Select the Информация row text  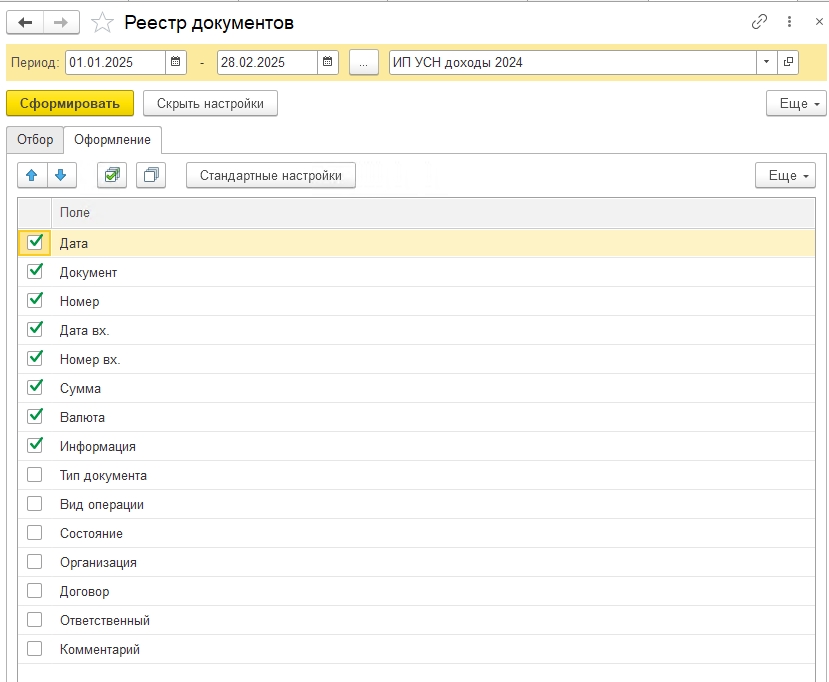click(x=98, y=447)
